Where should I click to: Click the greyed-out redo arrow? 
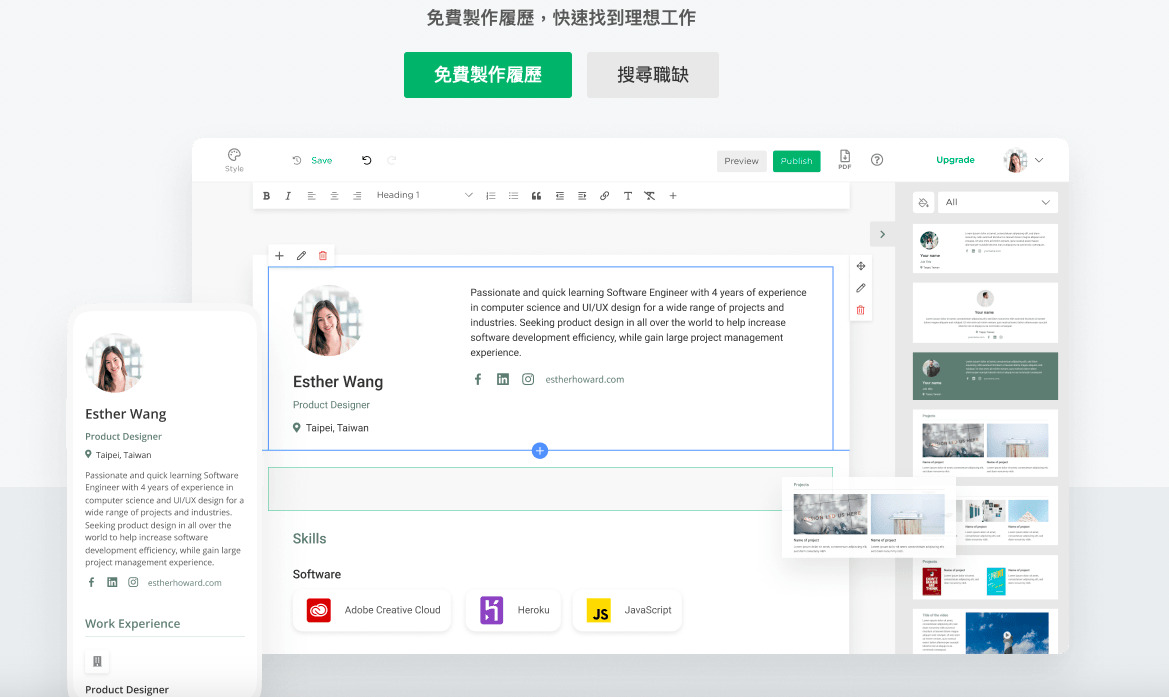pos(392,160)
